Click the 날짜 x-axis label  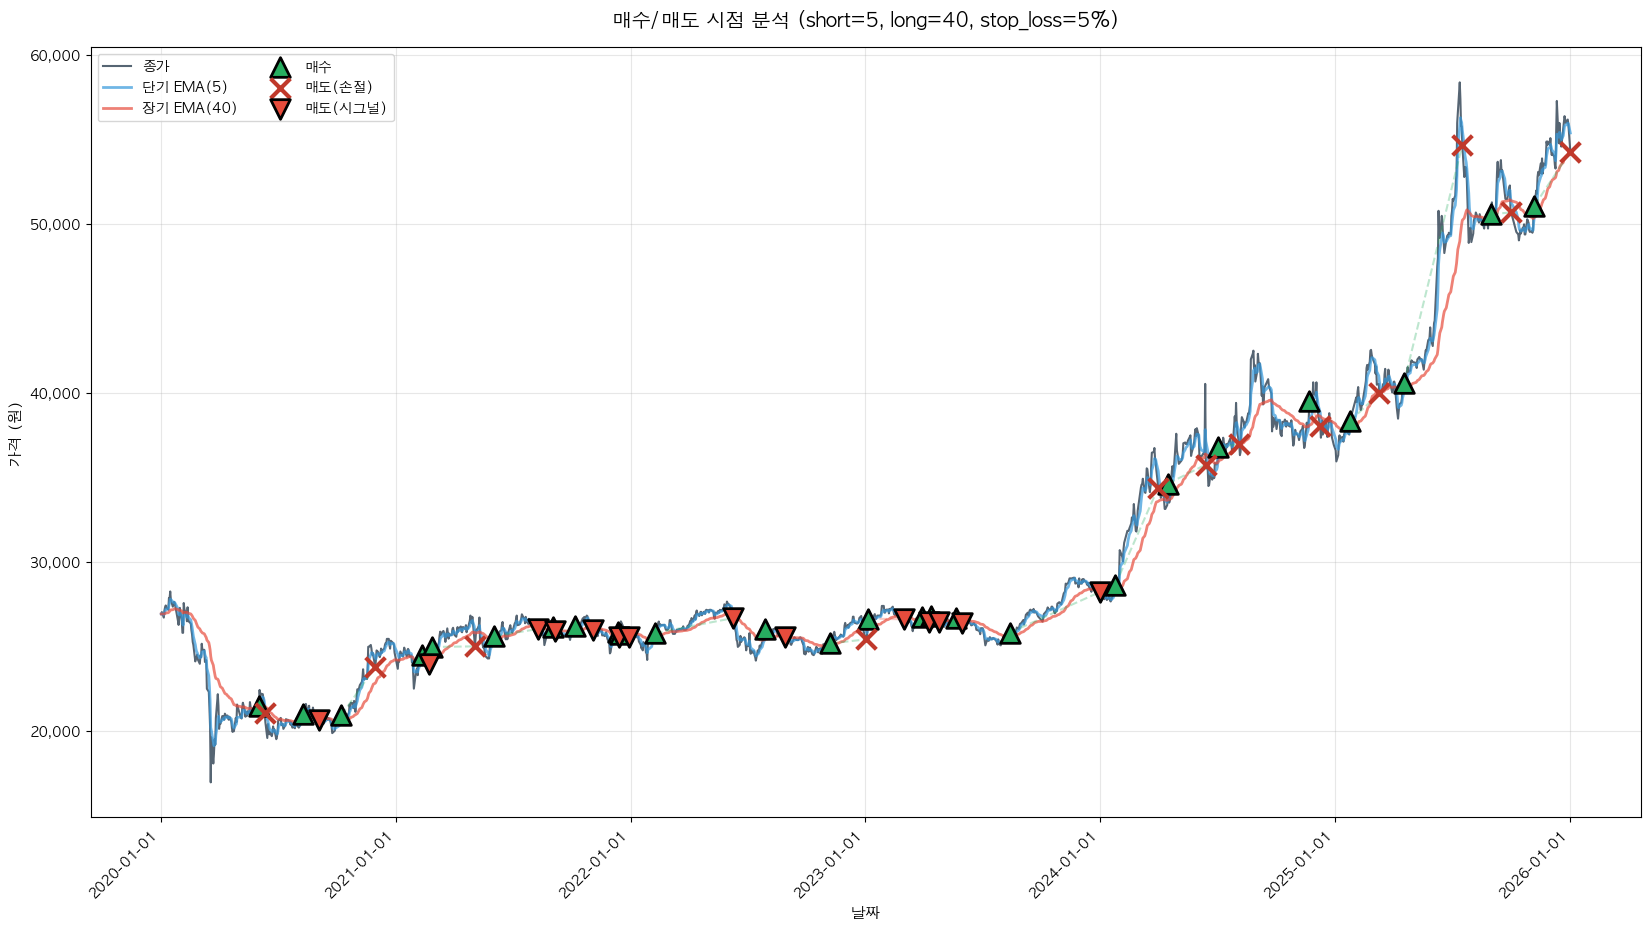pos(865,912)
